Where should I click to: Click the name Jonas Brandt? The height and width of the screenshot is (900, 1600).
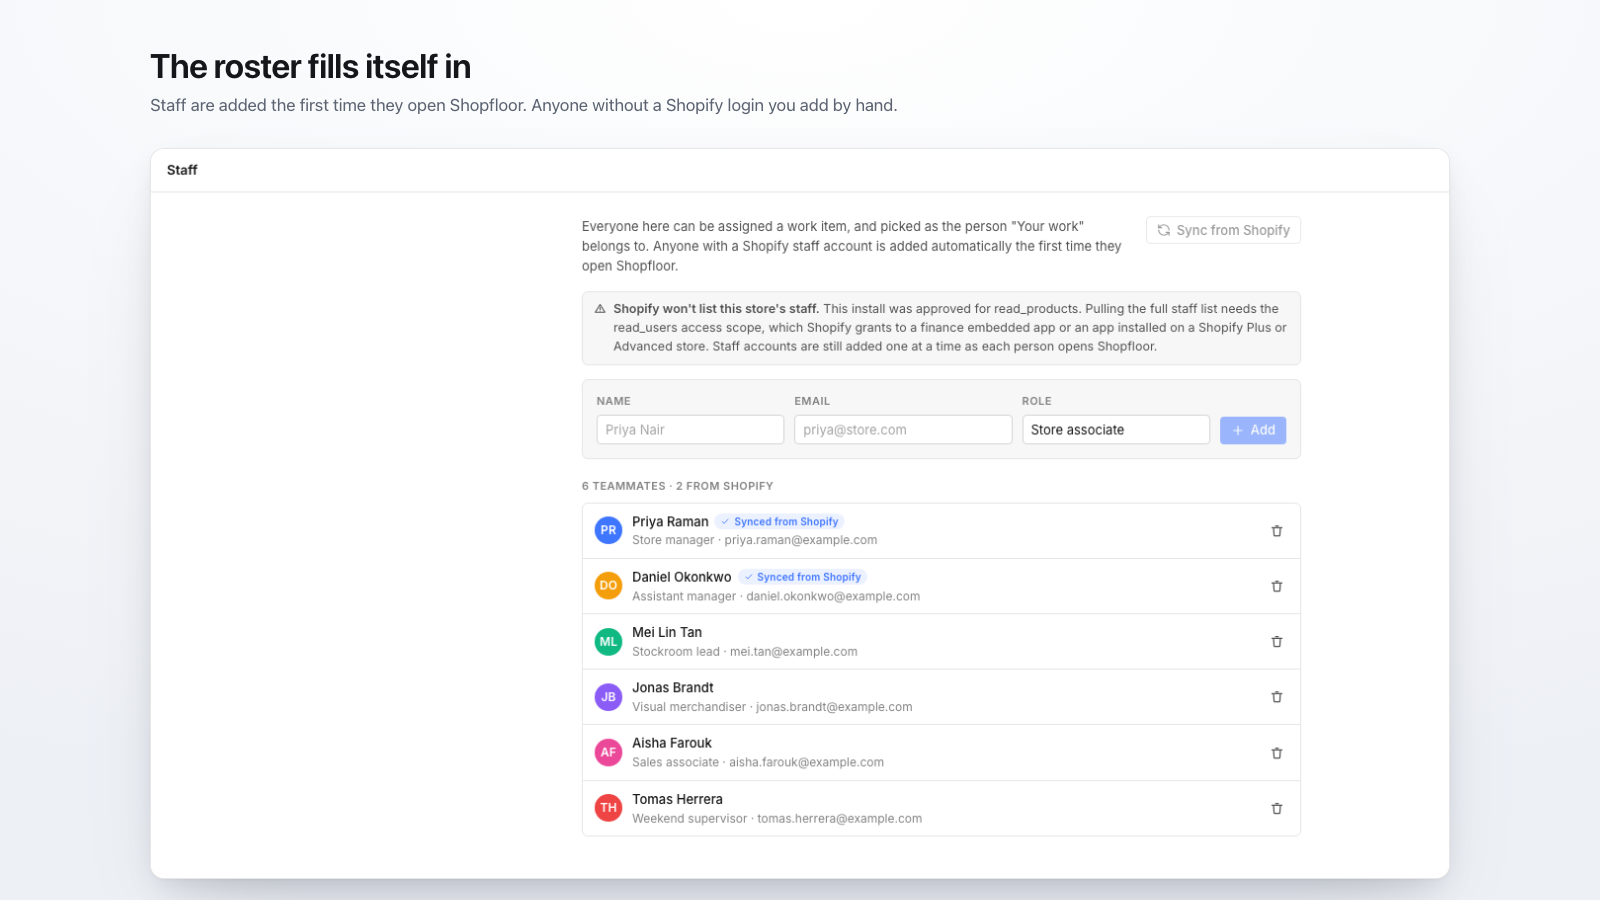click(x=673, y=688)
